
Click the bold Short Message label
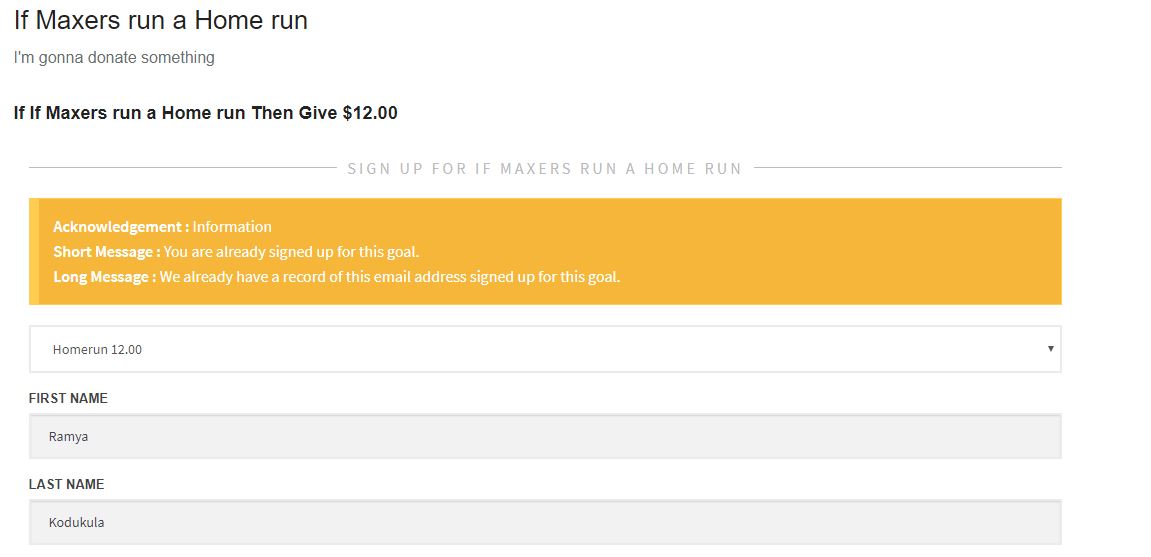[107, 252]
